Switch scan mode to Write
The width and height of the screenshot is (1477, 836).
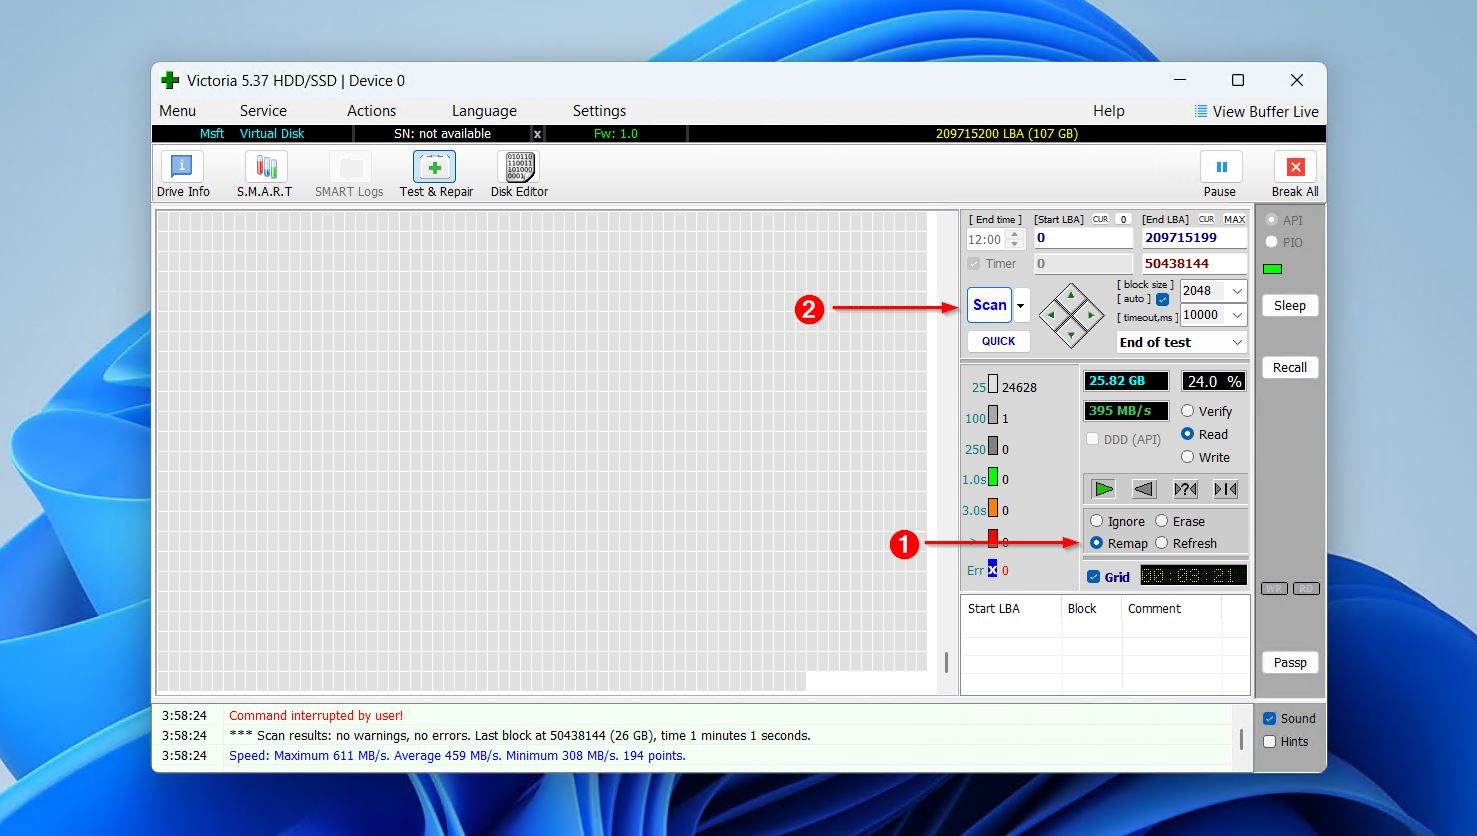pyautogui.click(x=1188, y=457)
